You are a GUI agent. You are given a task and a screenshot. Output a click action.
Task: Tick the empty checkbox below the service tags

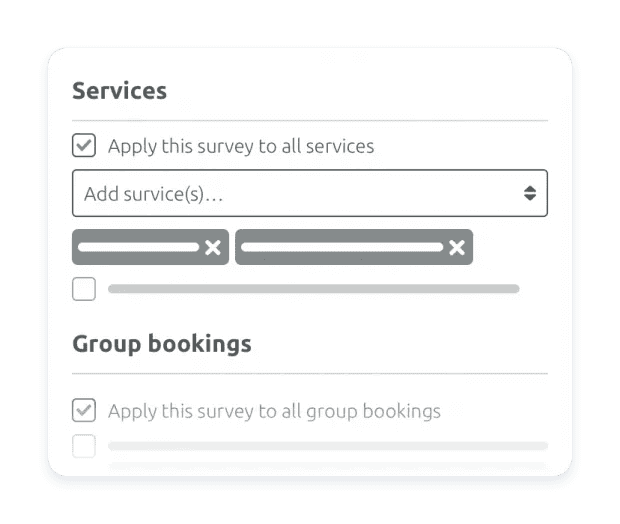click(84, 289)
